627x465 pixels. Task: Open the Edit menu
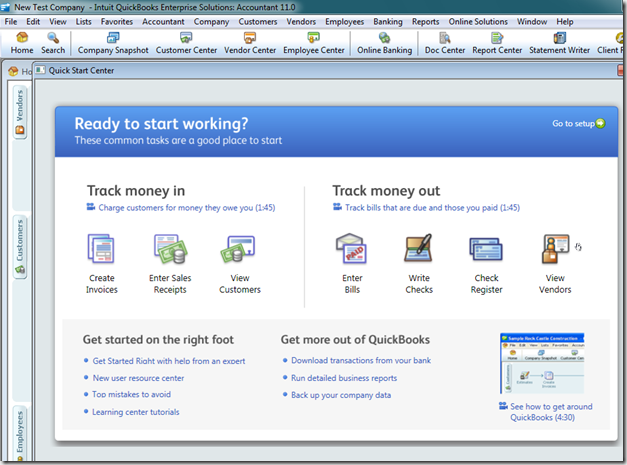33,22
